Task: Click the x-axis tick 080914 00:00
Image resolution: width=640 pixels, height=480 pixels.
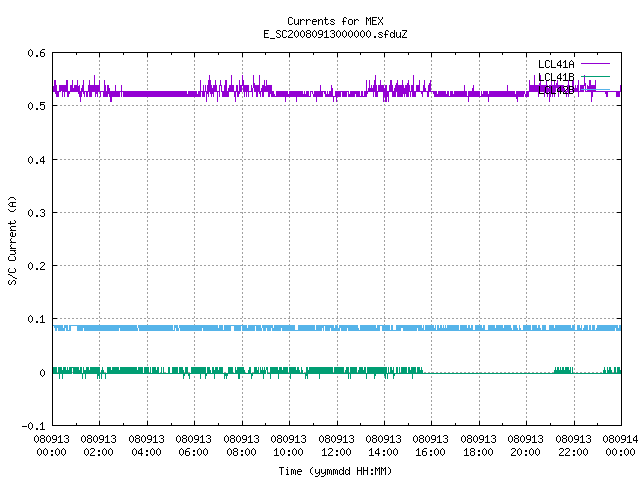Action: click(x=620, y=446)
